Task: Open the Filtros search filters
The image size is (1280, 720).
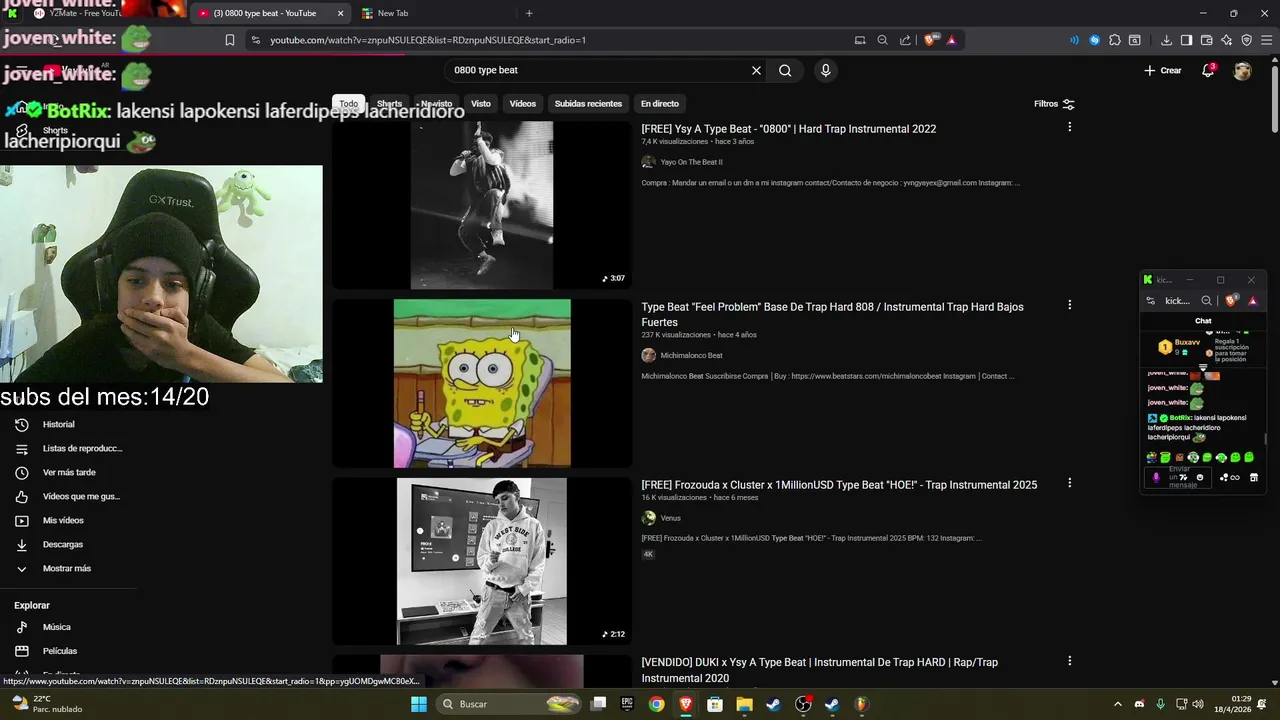Action: pos(1054,104)
